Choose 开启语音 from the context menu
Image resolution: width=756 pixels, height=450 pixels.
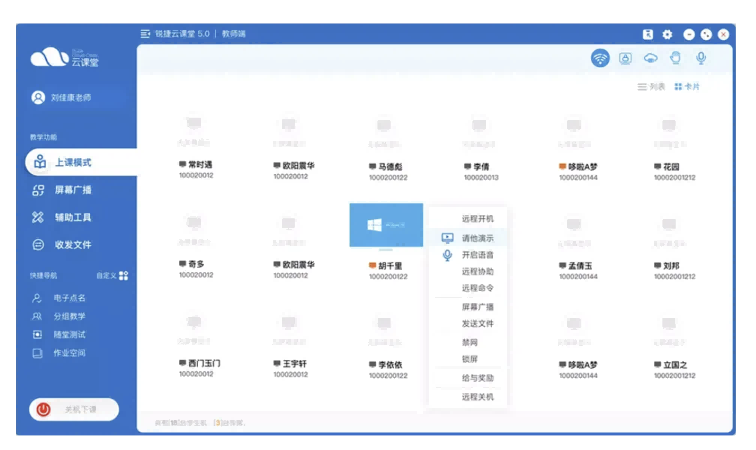pos(477,255)
